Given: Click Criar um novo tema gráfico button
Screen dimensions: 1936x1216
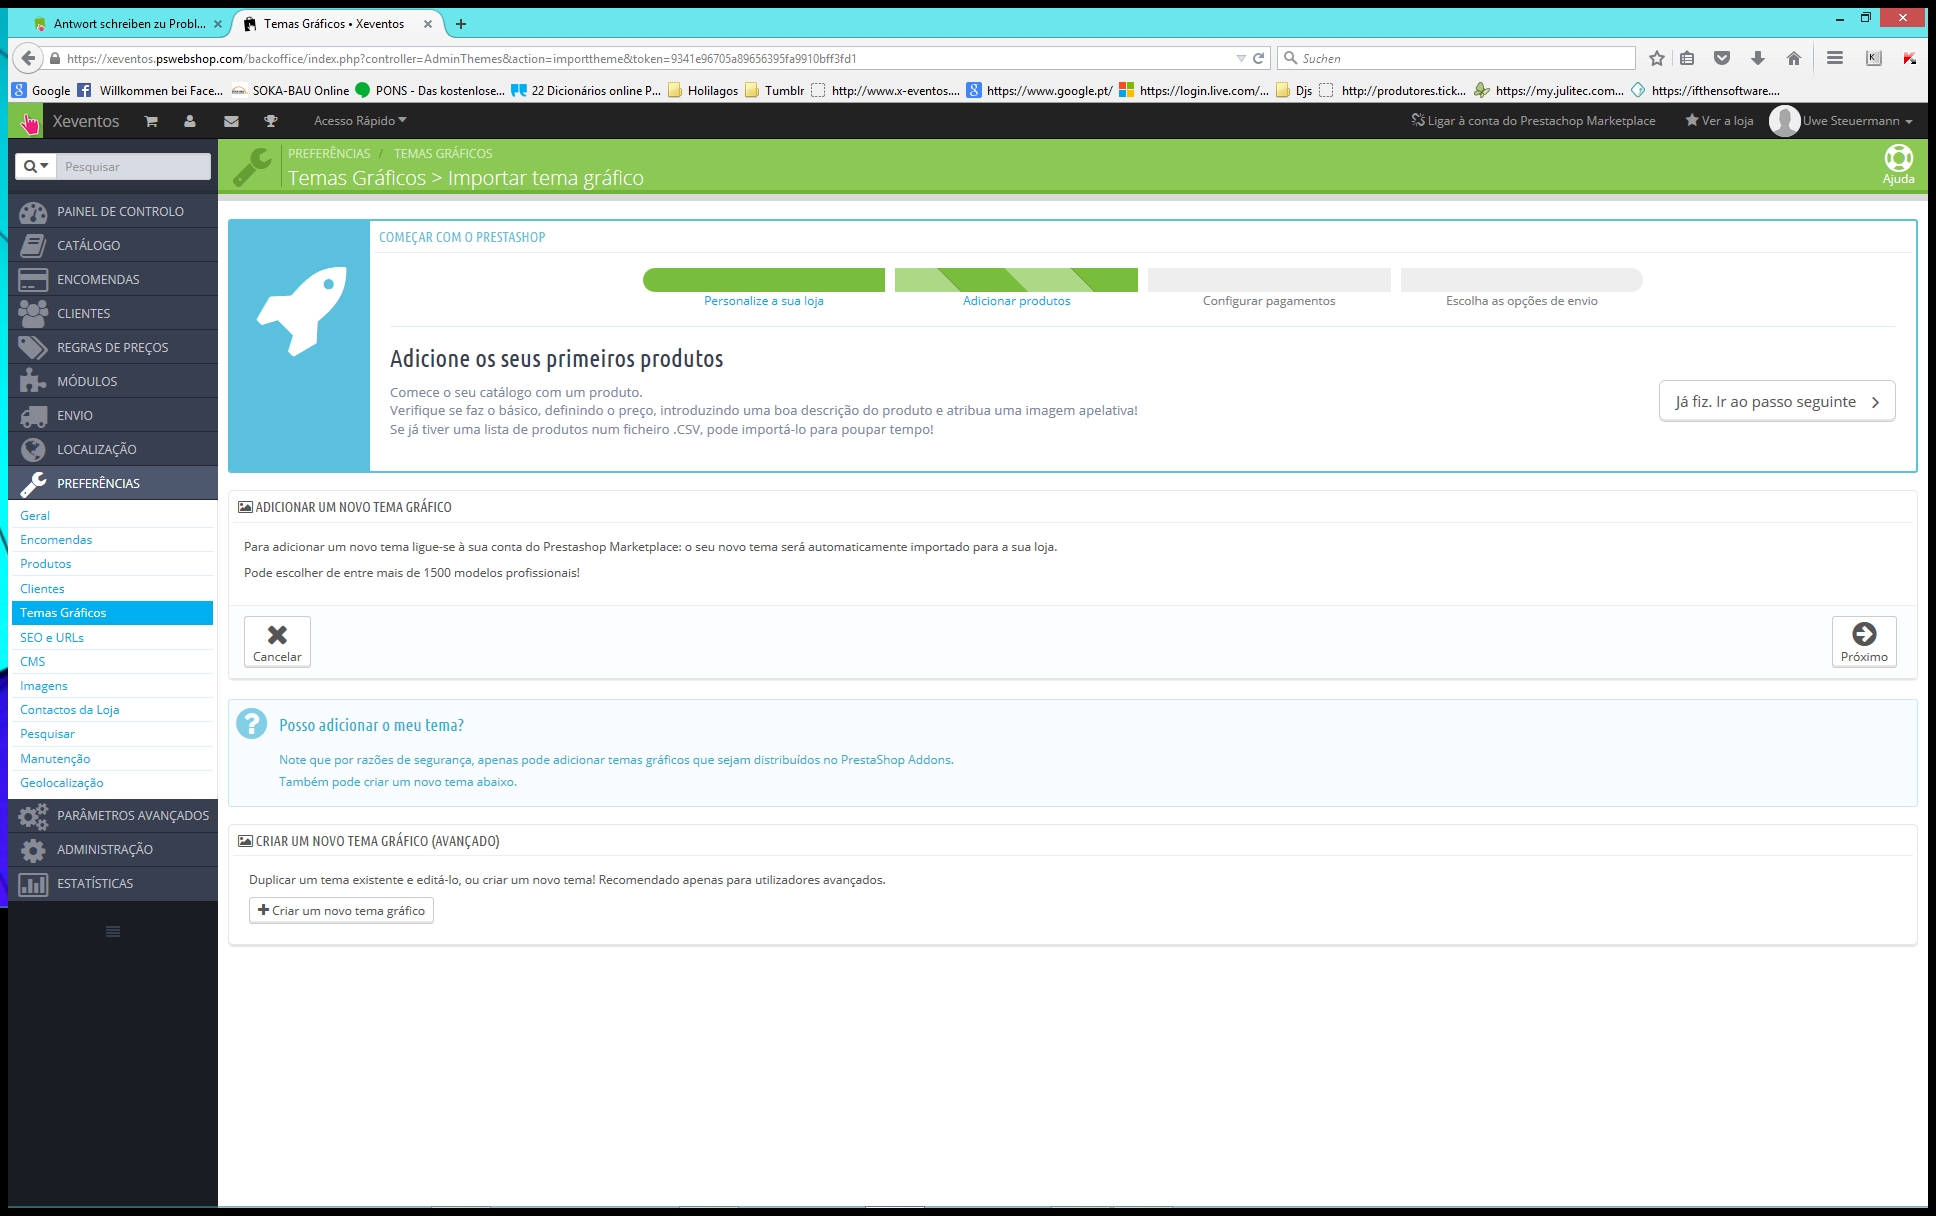Looking at the screenshot, I should point(341,911).
